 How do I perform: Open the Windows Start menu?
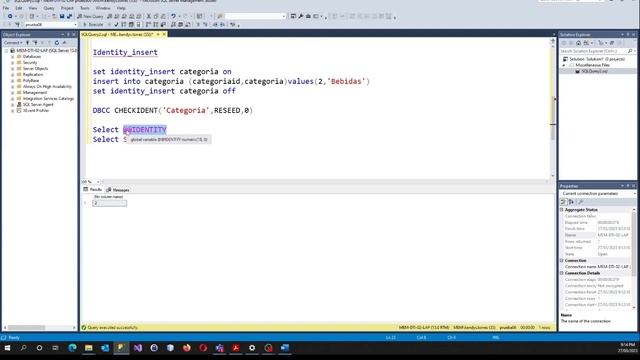tap(7, 348)
